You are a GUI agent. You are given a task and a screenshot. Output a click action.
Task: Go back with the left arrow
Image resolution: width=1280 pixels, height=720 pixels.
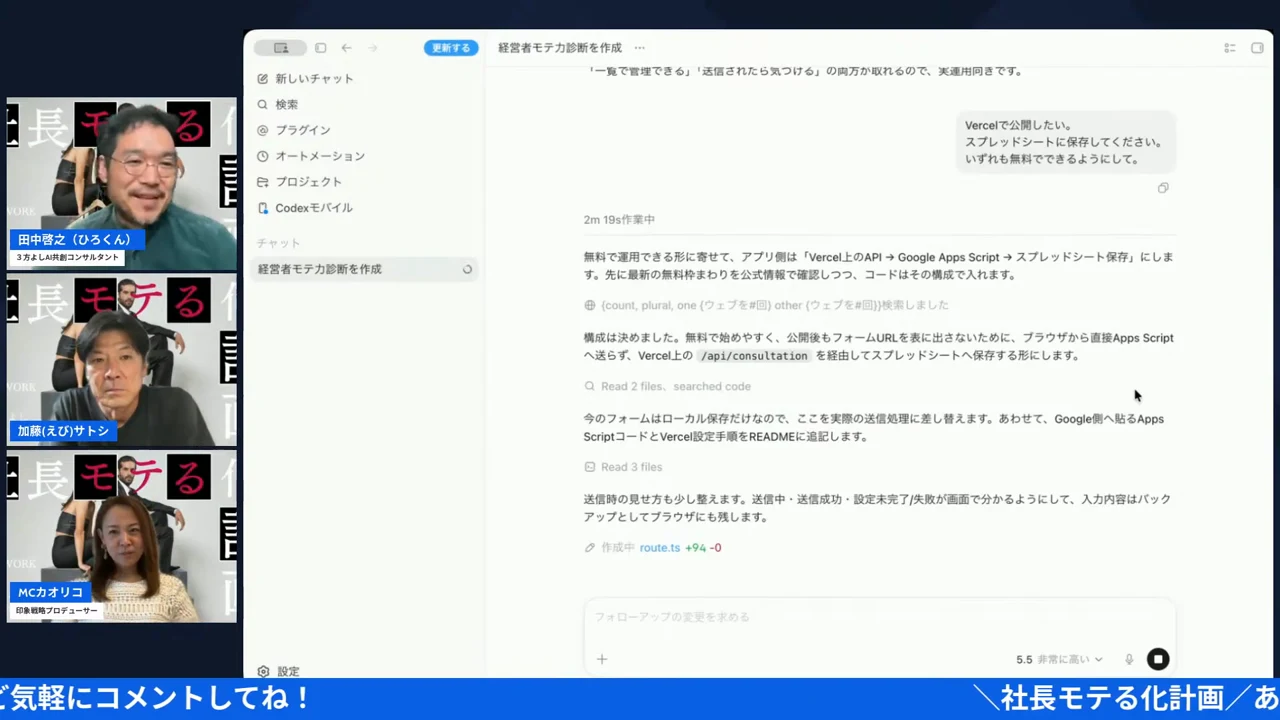(x=346, y=48)
